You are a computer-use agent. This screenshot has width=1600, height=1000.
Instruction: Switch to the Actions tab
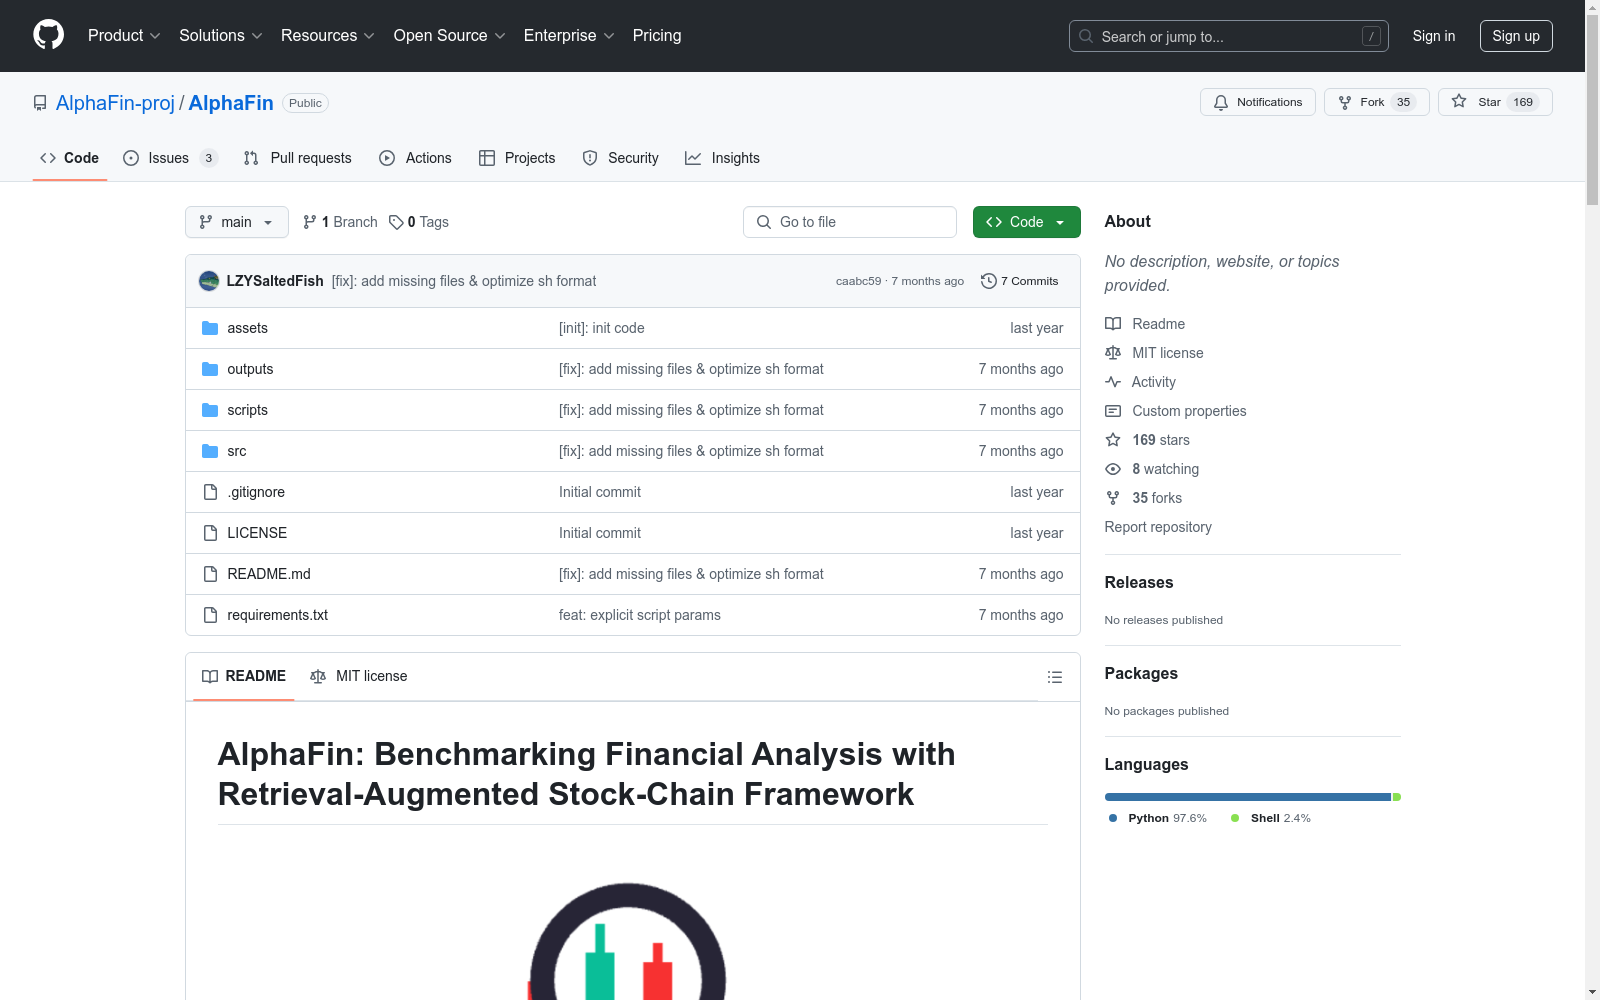point(415,158)
